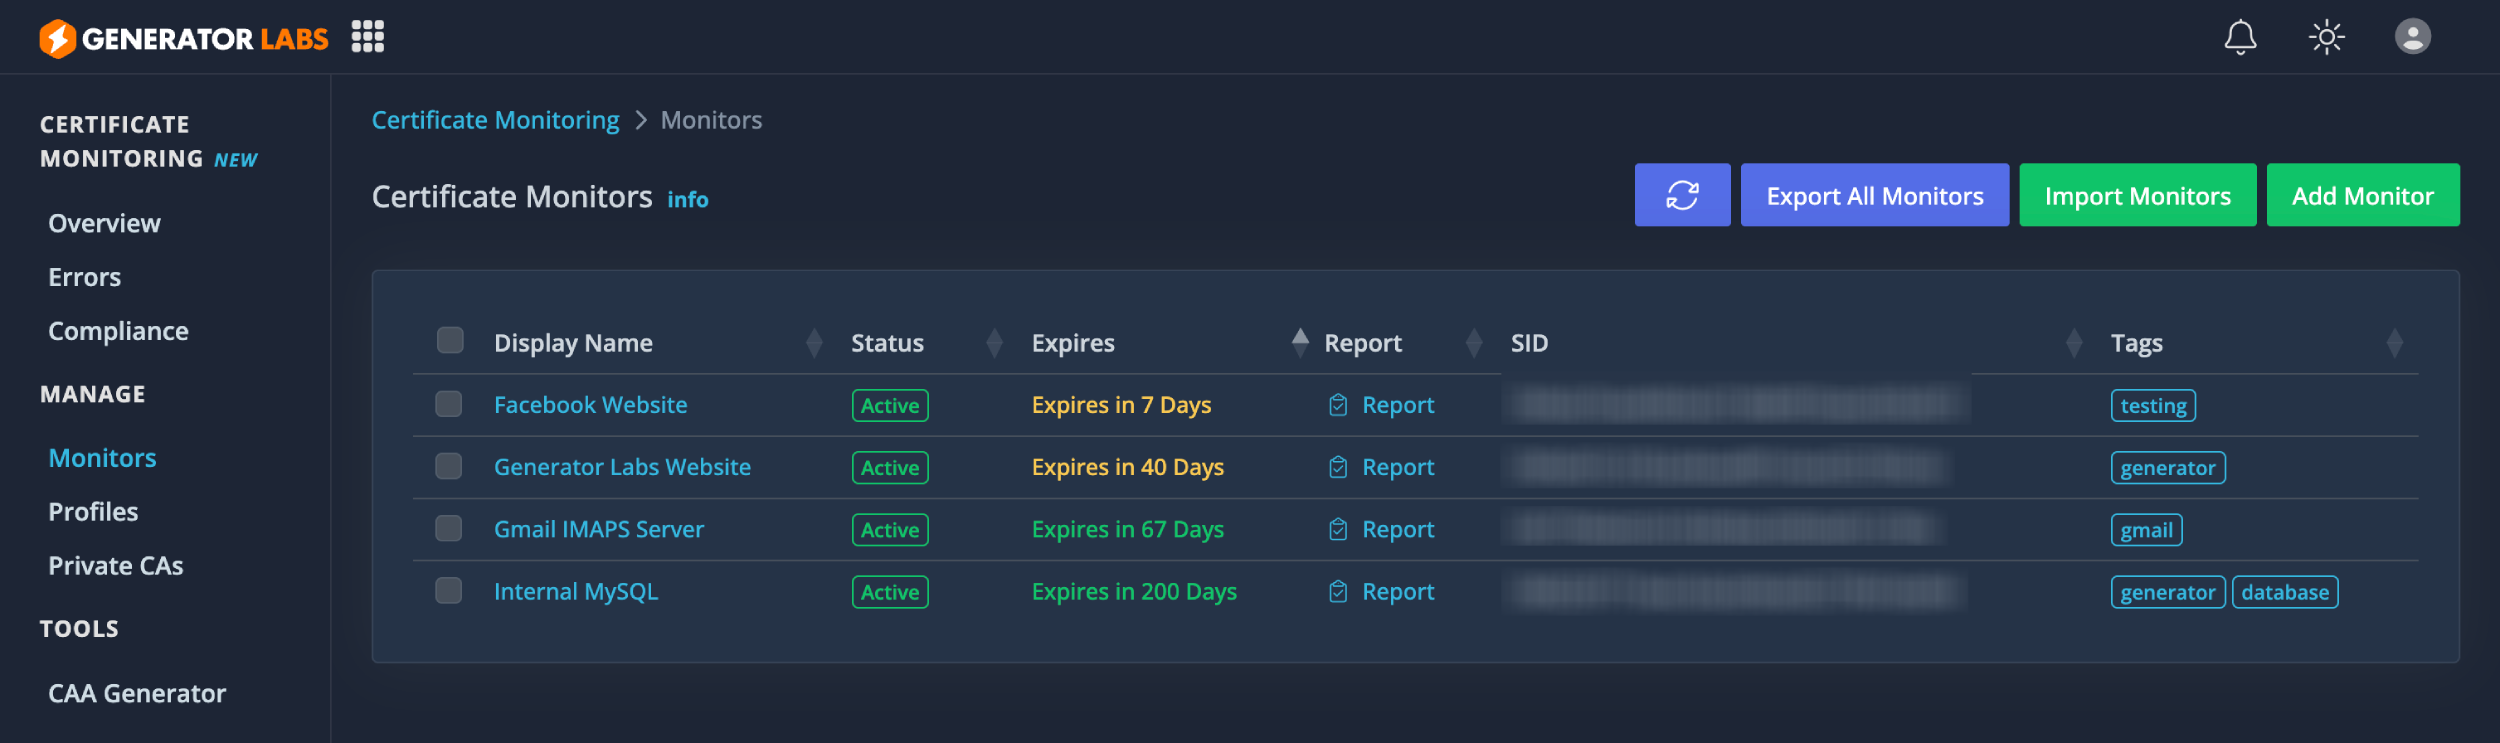This screenshot has width=2500, height=743.
Task: Click report clipboard icon for Generator Labs Website
Action: click(1338, 467)
